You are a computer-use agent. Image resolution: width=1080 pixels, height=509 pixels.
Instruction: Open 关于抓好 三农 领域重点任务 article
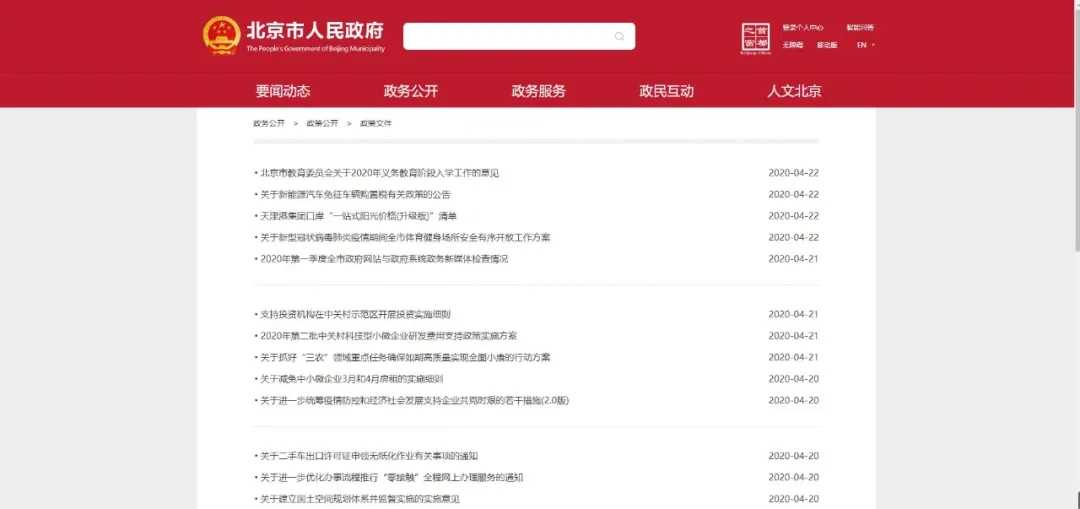[405, 357]
